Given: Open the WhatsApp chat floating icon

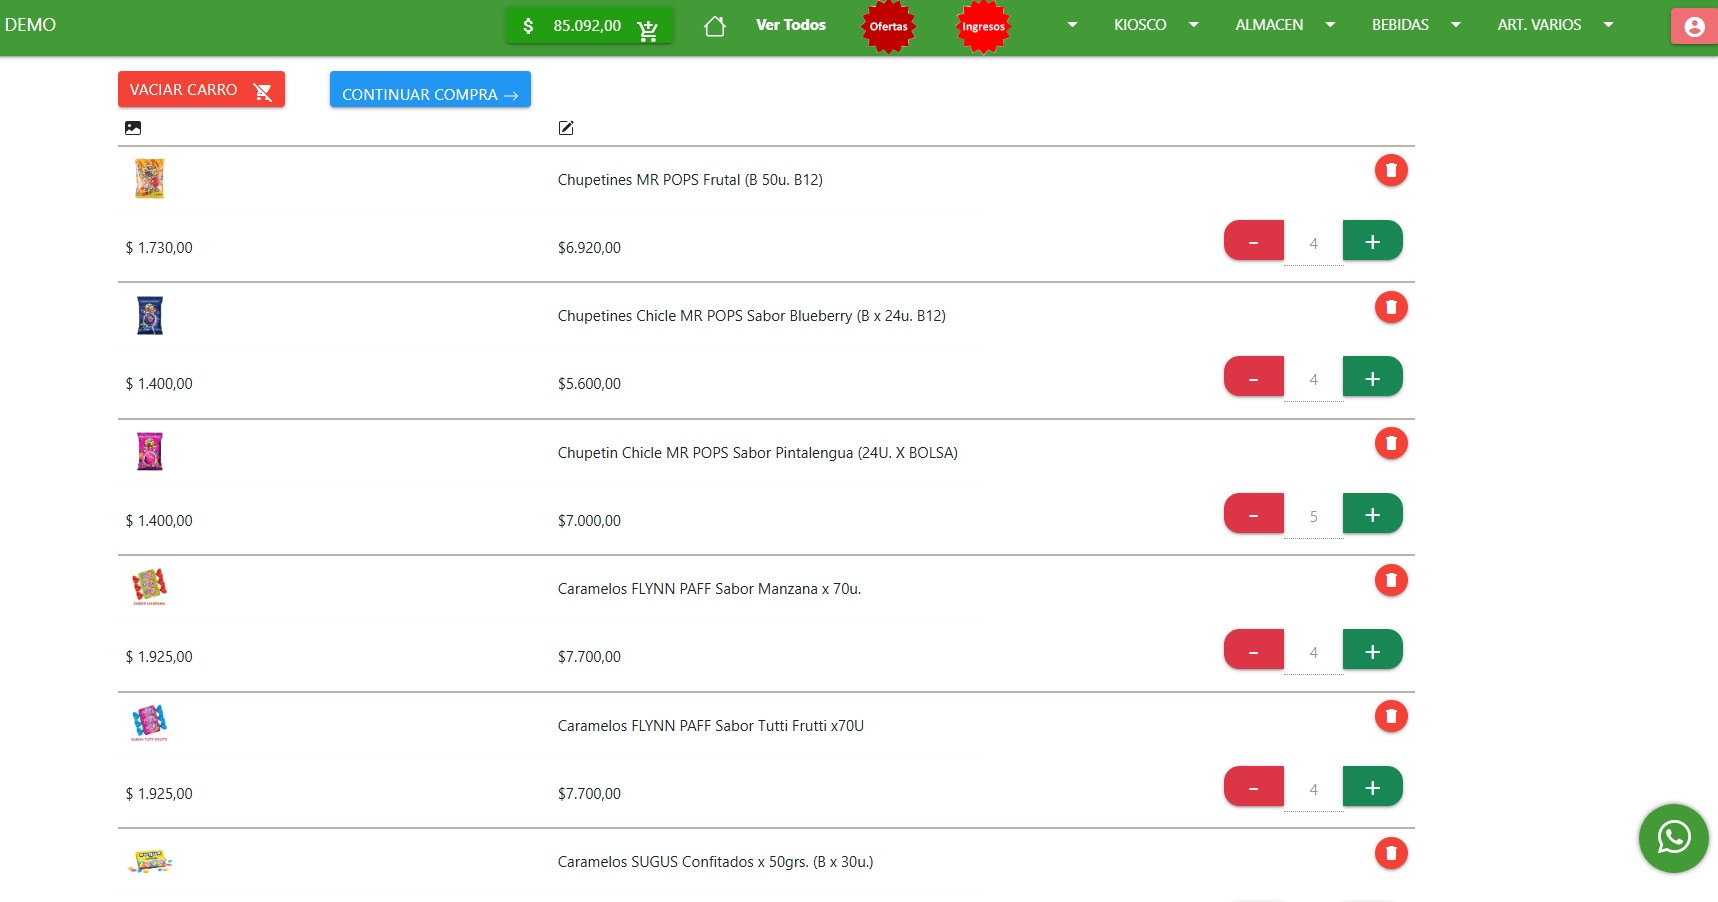Looking at the screenshot, I should pyautogui.click(x=1673, y=839).
